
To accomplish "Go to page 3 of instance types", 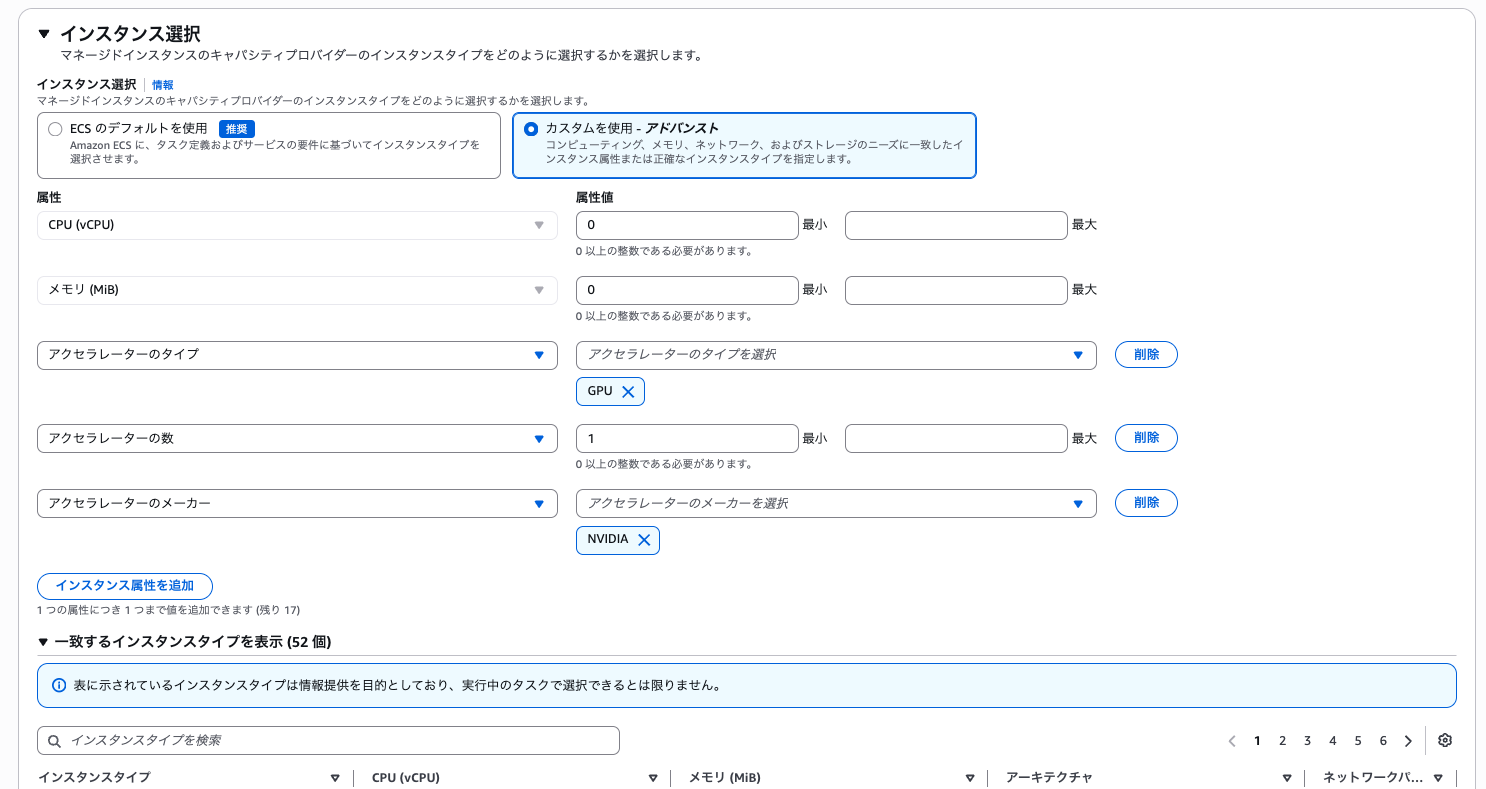I will click(x=1307, y=741).
